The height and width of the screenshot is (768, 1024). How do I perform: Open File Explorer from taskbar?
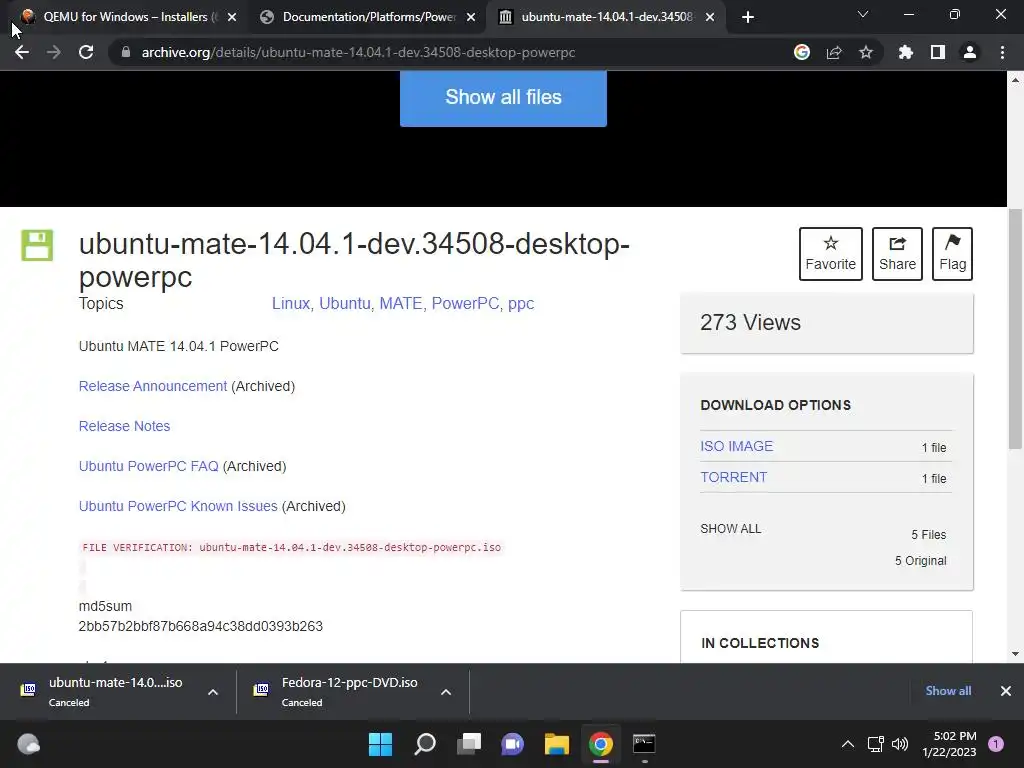(x=557, y=744)
